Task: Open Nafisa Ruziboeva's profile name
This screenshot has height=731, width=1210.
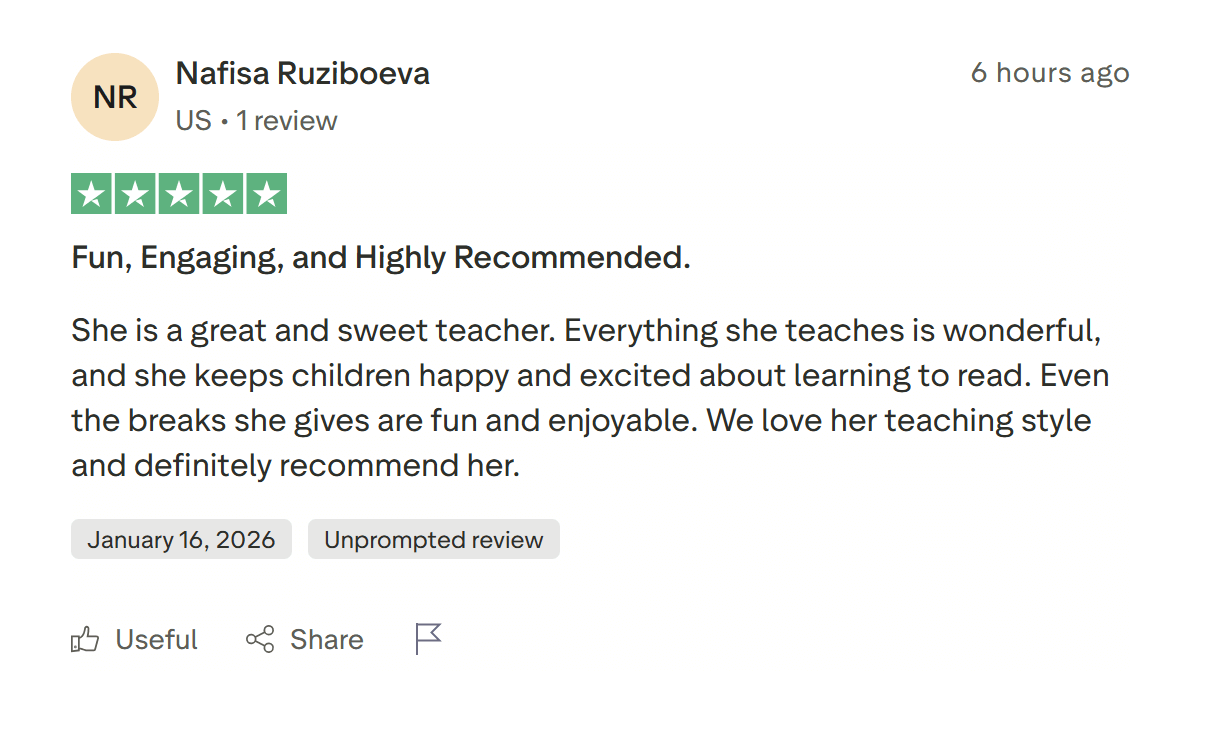Action: [302, 73]
